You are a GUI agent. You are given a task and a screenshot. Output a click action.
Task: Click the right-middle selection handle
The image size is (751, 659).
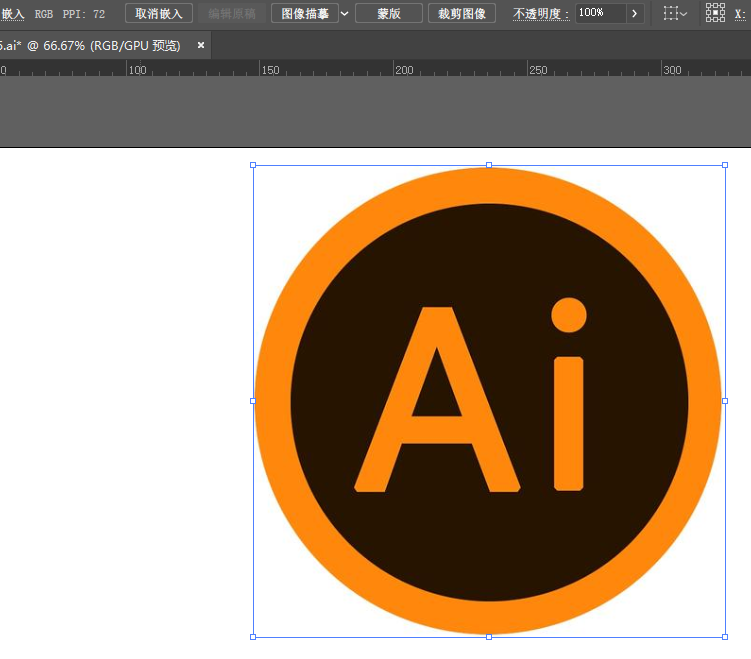(x=725, y=401)
